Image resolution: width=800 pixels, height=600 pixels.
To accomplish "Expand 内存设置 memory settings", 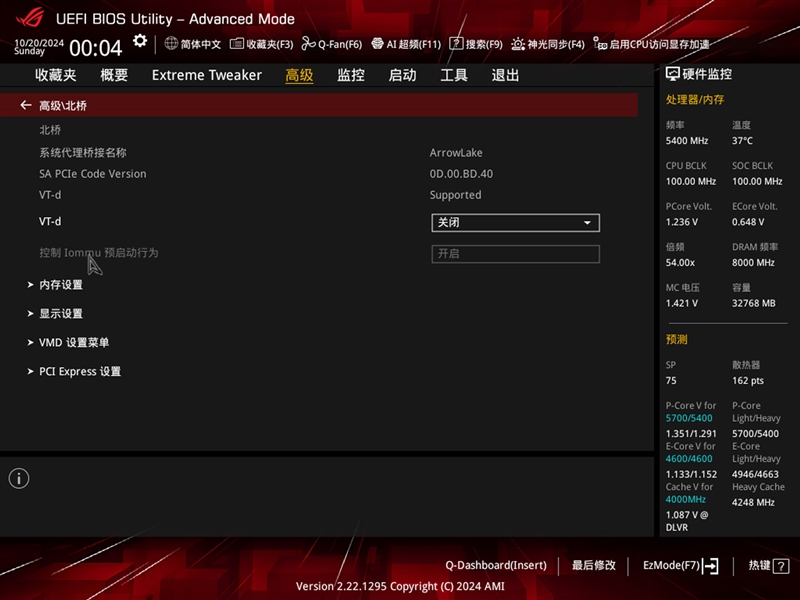I will (x=63, y=284).
